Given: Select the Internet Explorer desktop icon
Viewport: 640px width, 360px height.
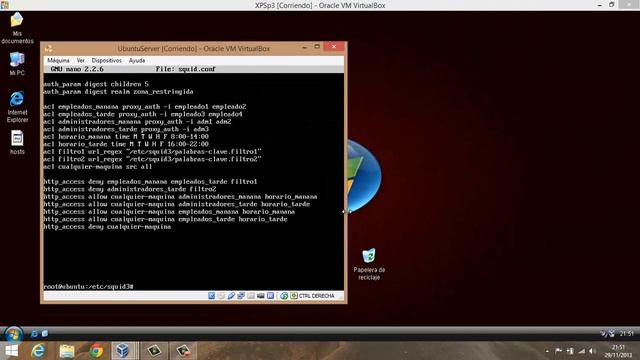Looking at the screenshot, I should click(x=17, y=107).
